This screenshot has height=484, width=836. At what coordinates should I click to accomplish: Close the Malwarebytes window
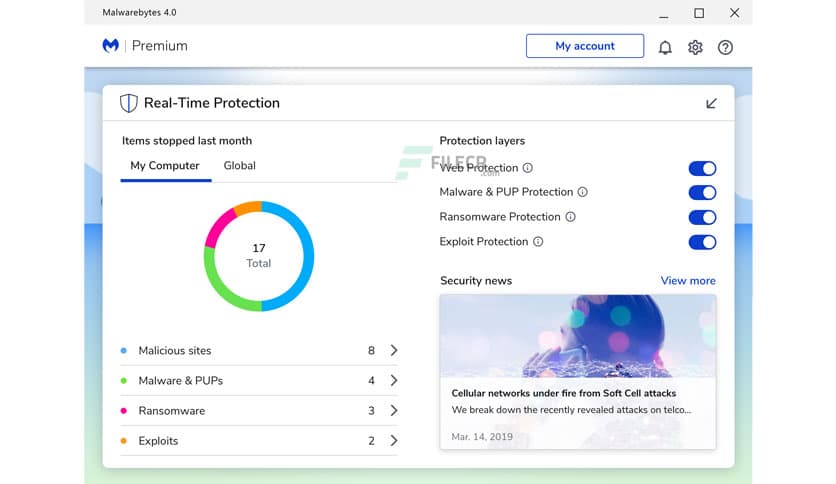point(734,12)
